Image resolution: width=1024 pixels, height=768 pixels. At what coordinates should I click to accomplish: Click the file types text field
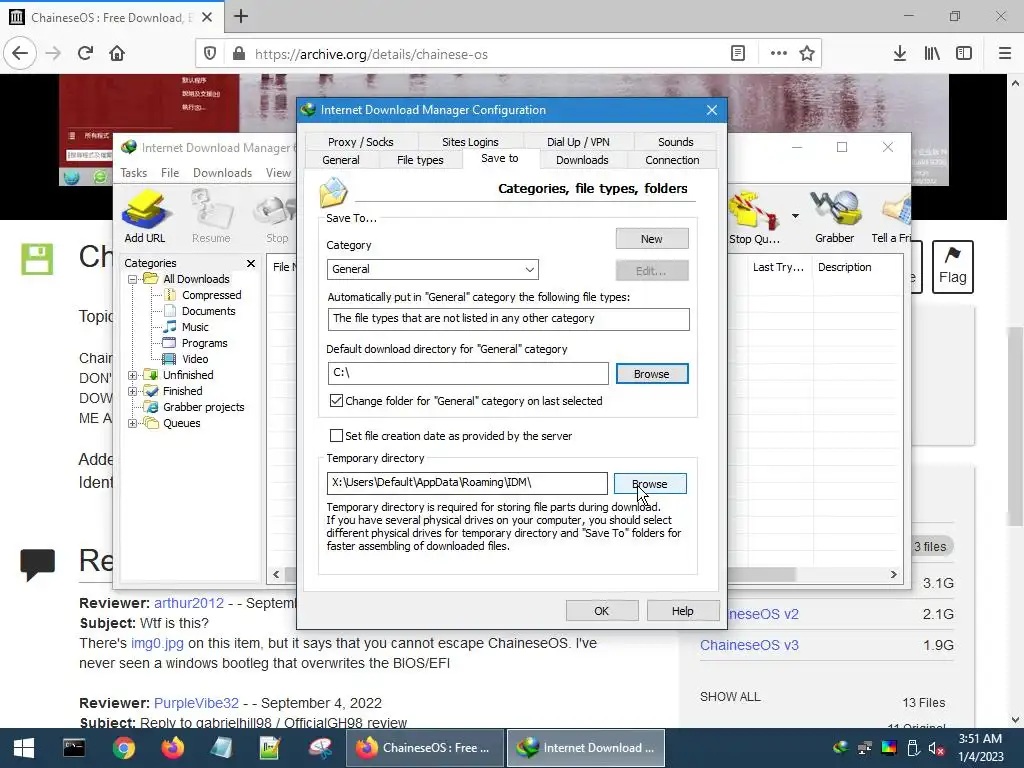click(x=508, y=319)
